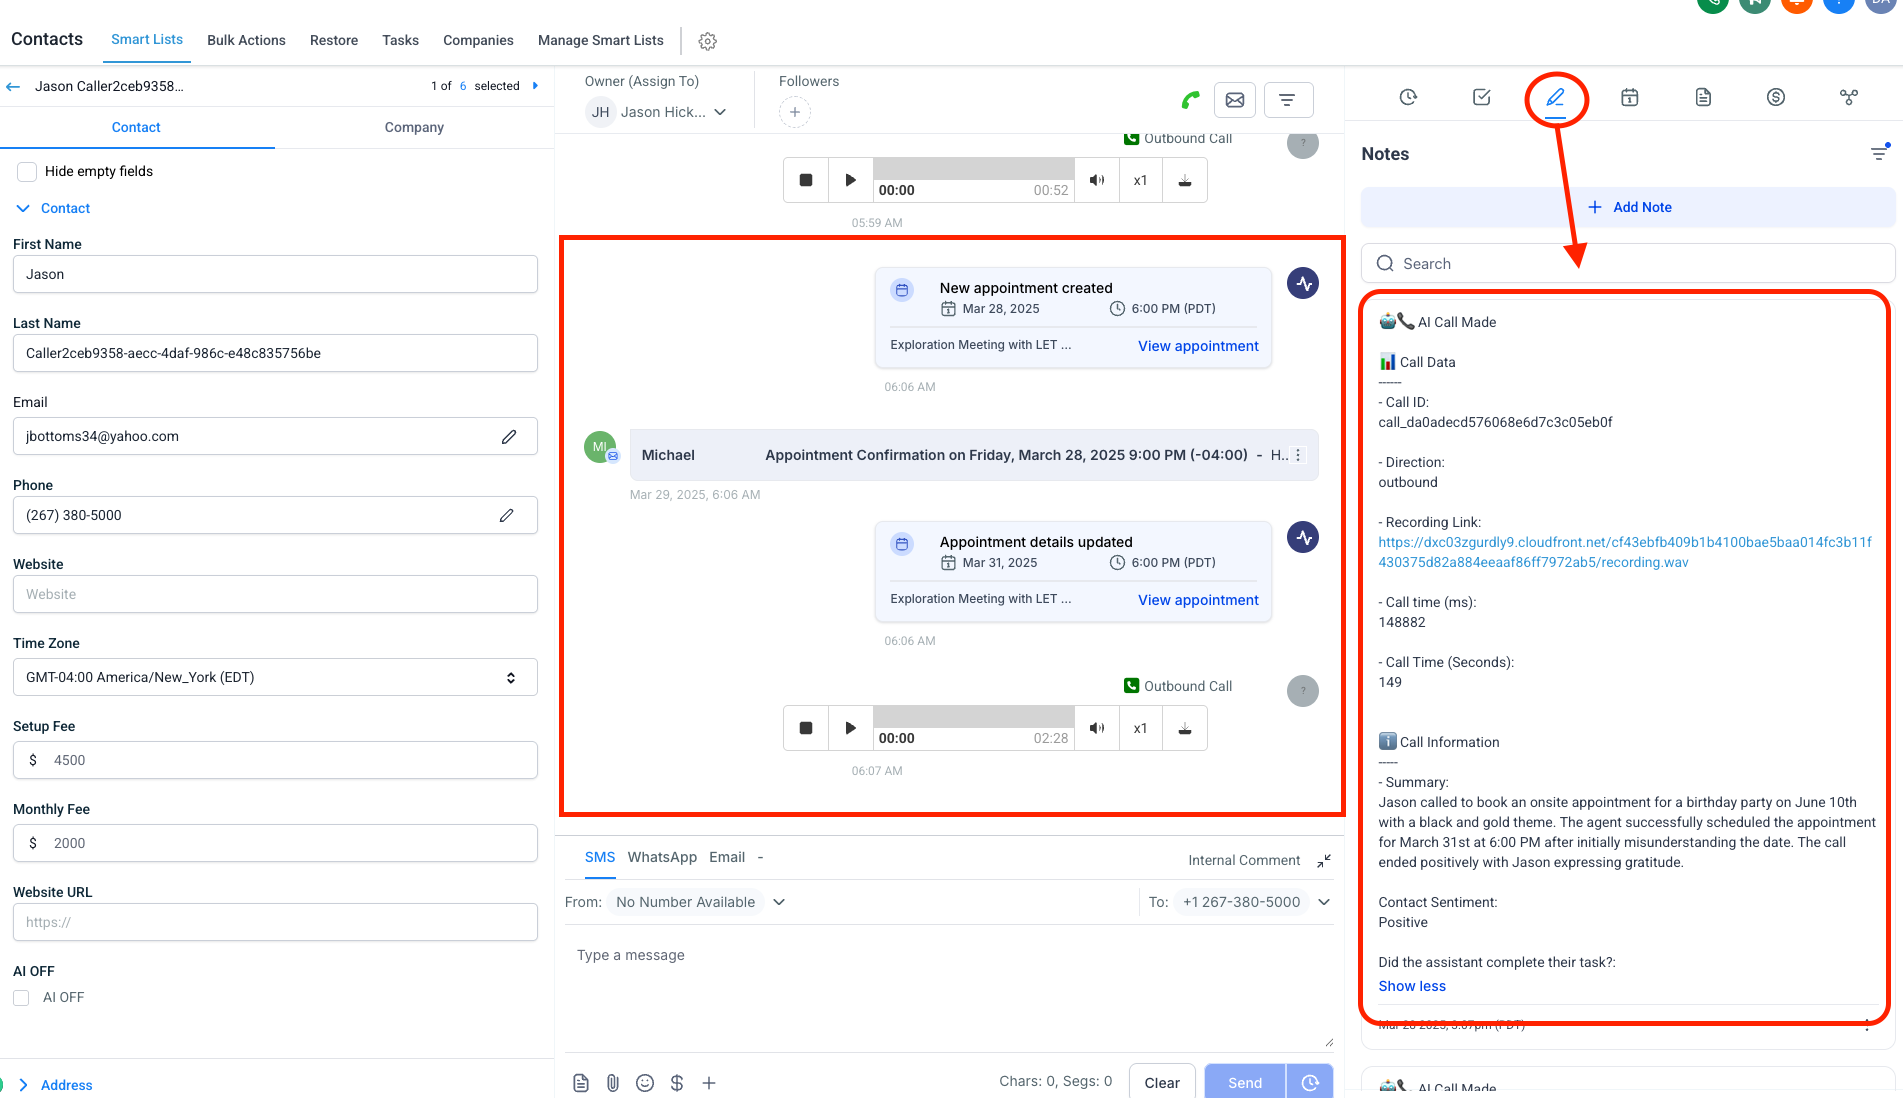The height and width of the screenshot is (1098, 1903).
Task: Click the attachment paperclip icon in composer
Action: point(613,1083)
